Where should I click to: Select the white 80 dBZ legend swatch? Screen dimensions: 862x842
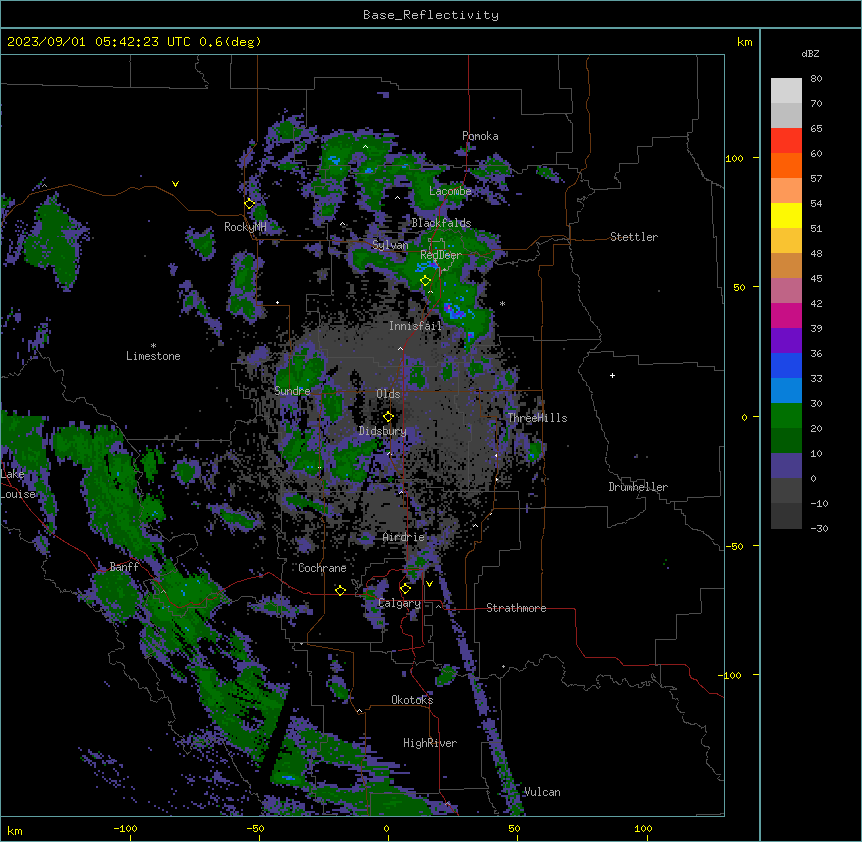[x=786, y=90]
